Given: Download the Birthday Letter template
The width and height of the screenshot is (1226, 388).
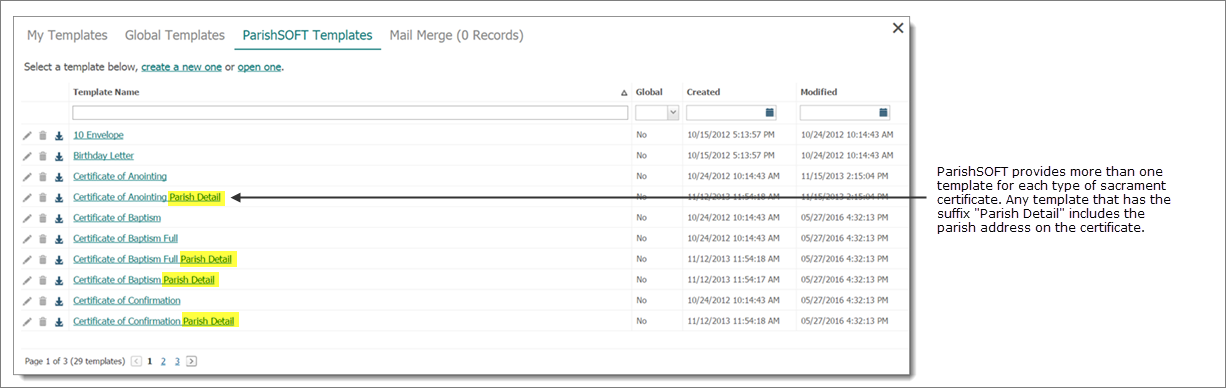Looking at the screenshot, I should tap(58, 156).
